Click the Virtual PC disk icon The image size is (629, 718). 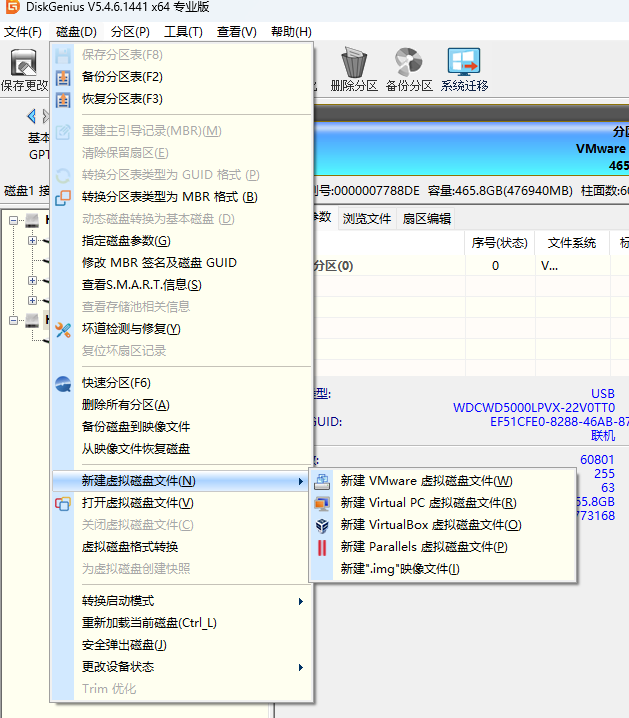click(x=323, y=503)
